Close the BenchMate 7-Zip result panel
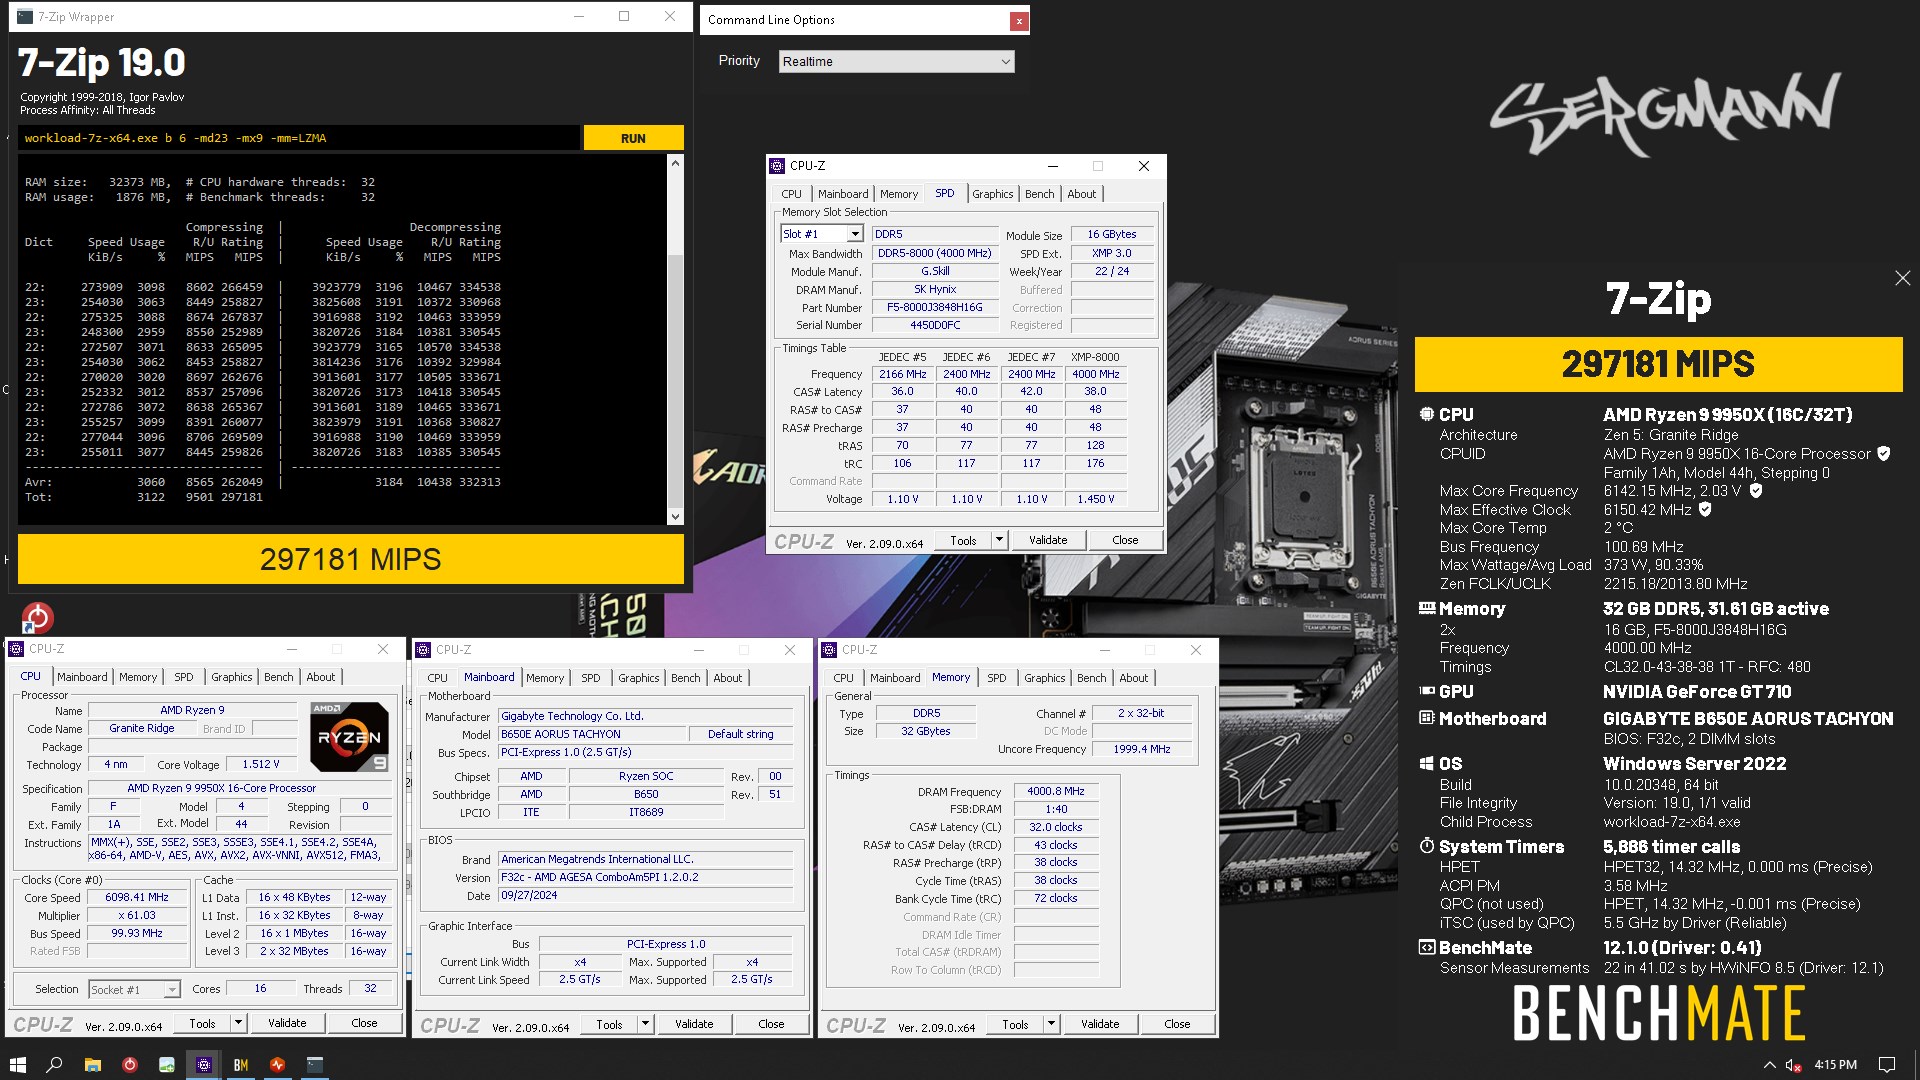 (x=1902, y=278)
